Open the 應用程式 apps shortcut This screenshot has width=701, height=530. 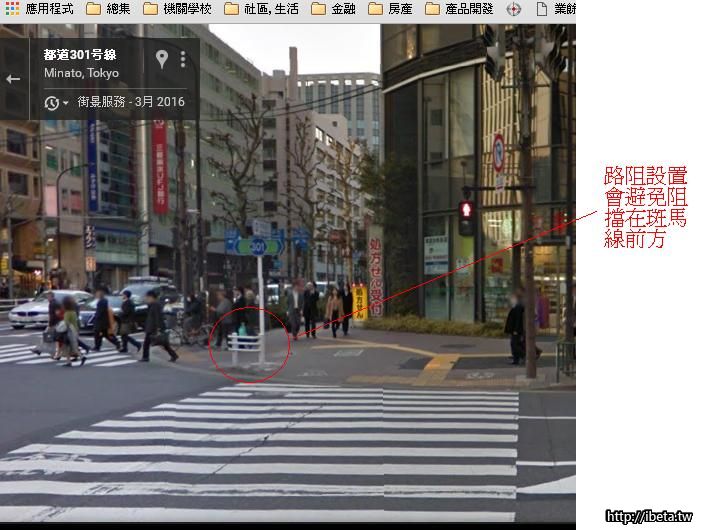[x=40, y=9]
